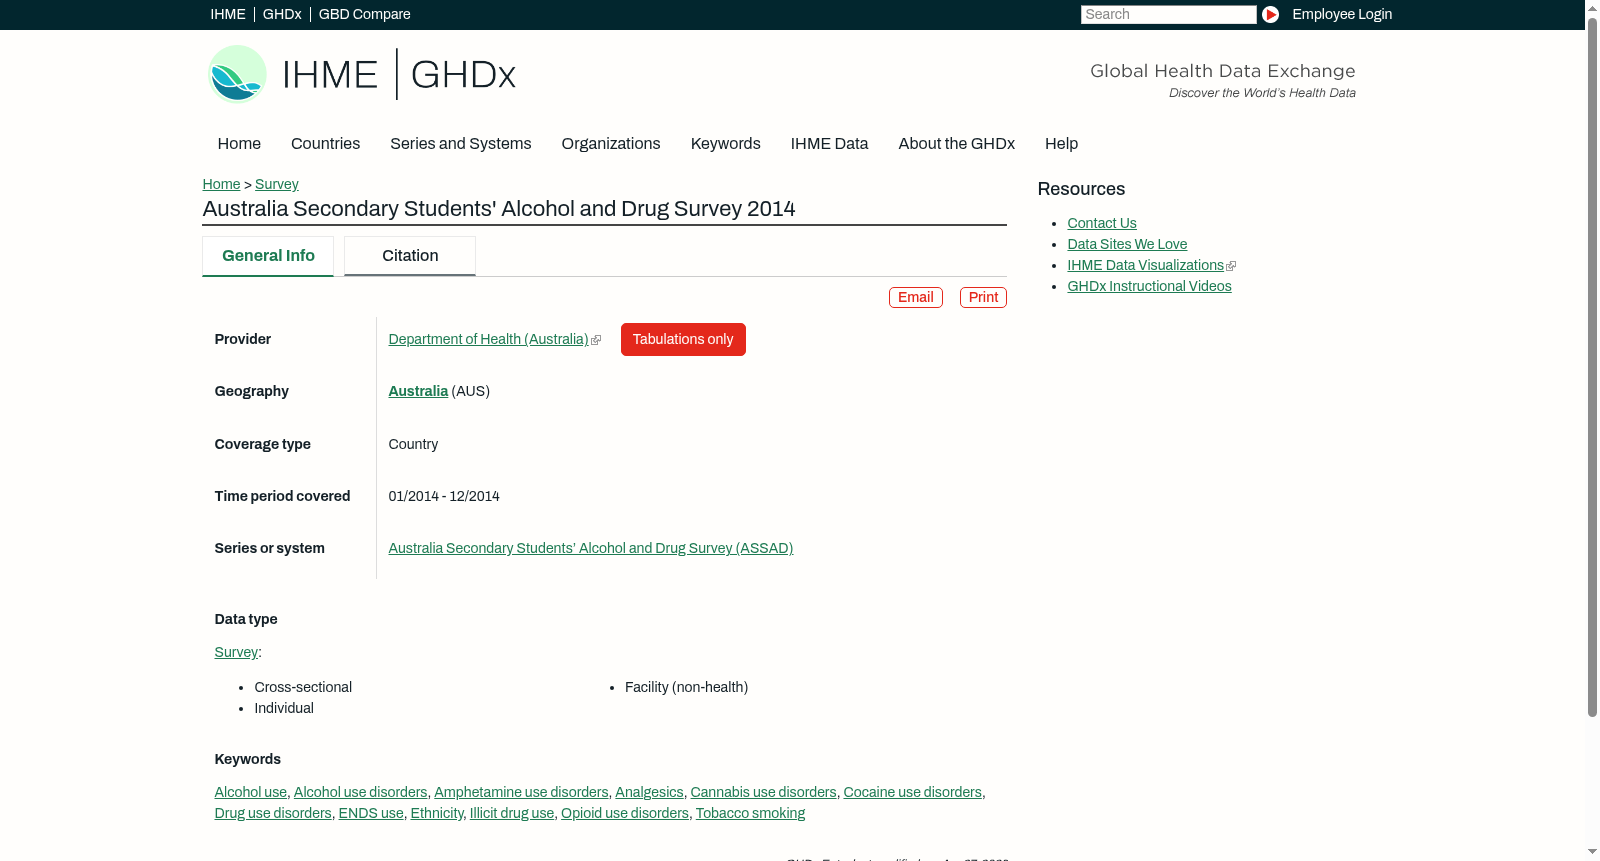Viewport: 1600px width, 861px height.
Task: Click the Tabulations only button
Action: (683, 339)
